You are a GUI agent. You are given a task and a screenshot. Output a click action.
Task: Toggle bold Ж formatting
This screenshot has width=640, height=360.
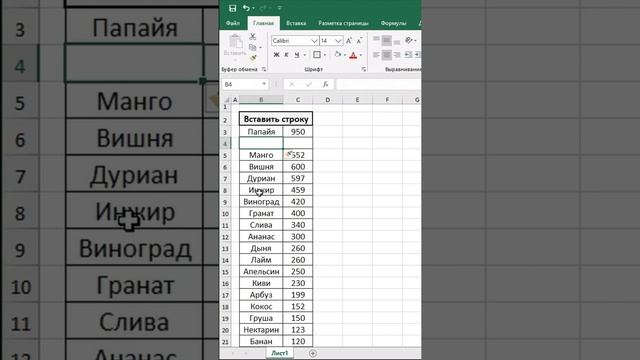[x=276, y=55]
